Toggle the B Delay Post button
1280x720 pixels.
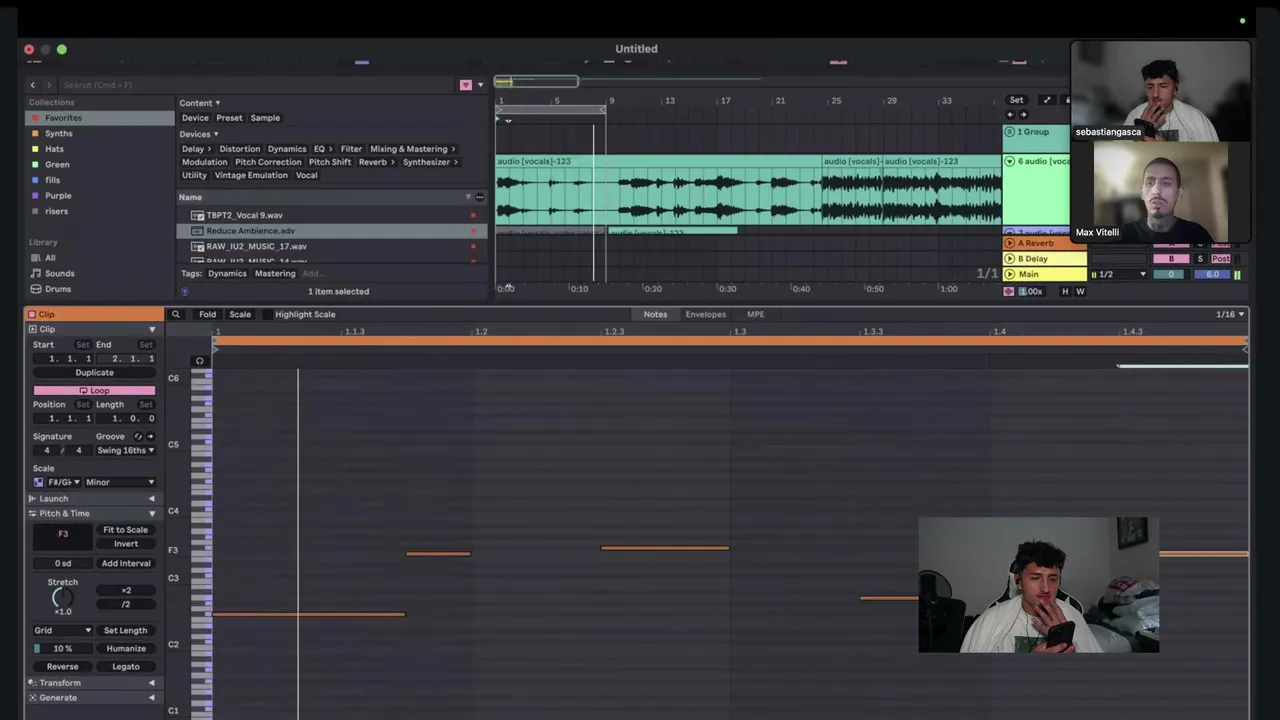coord(1221,259)
